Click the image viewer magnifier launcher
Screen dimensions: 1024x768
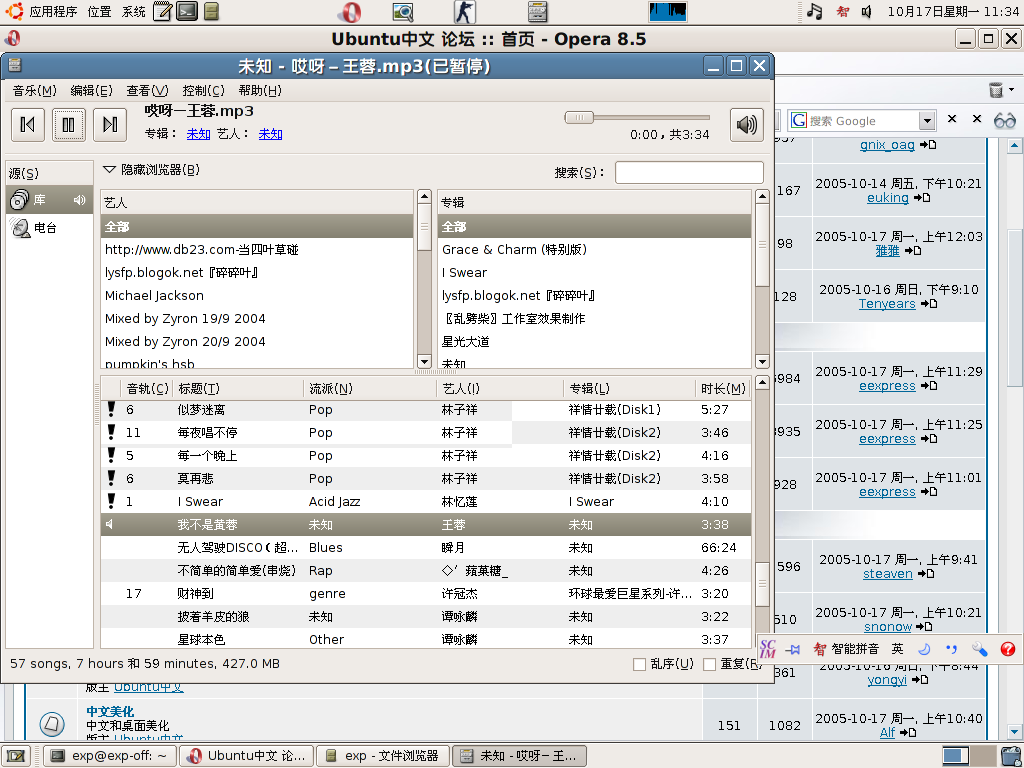point(403,12)
